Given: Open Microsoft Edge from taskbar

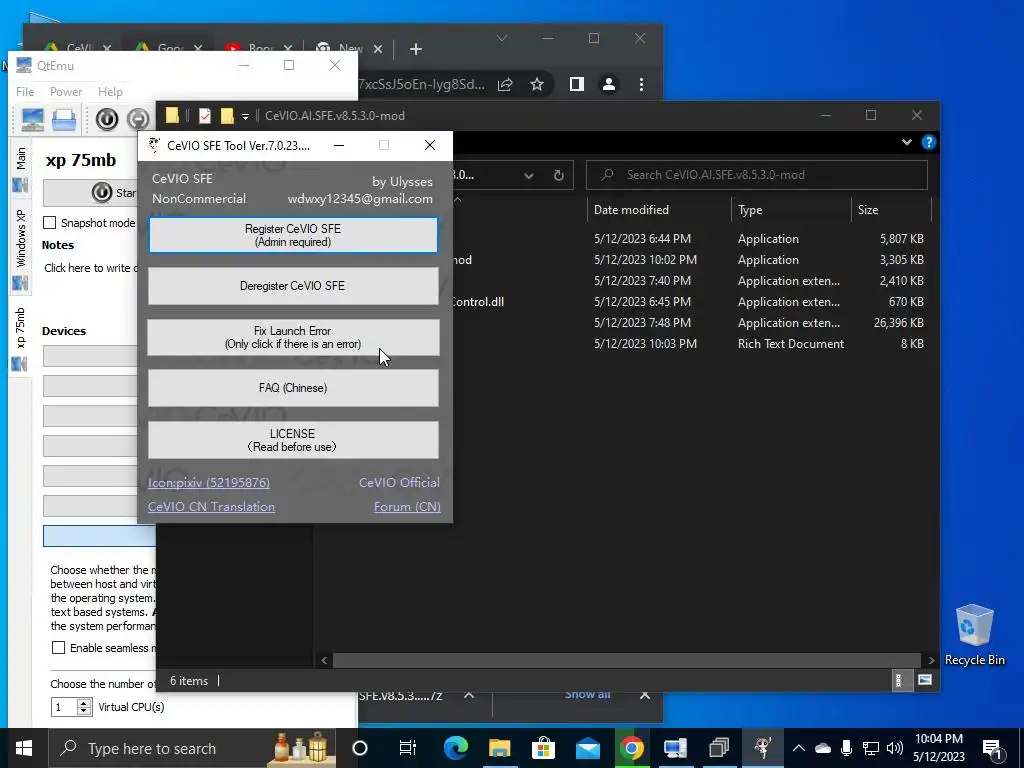Looking at the screenshot, I should (x=455, y=748).
